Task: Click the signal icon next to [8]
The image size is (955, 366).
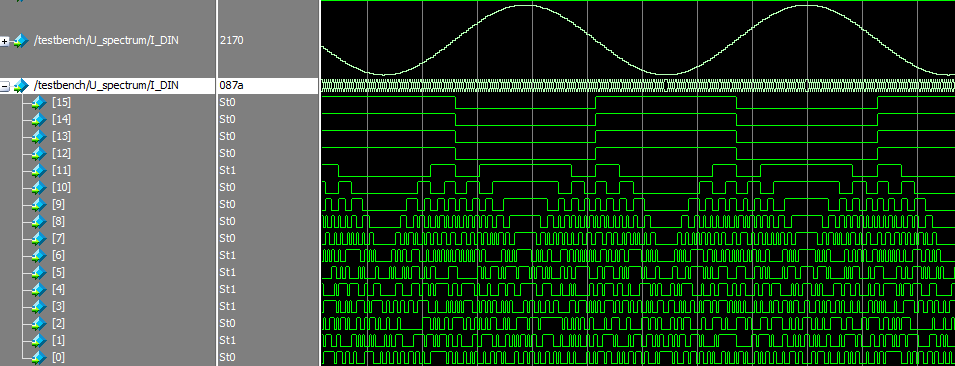Action: pos(40,222)
